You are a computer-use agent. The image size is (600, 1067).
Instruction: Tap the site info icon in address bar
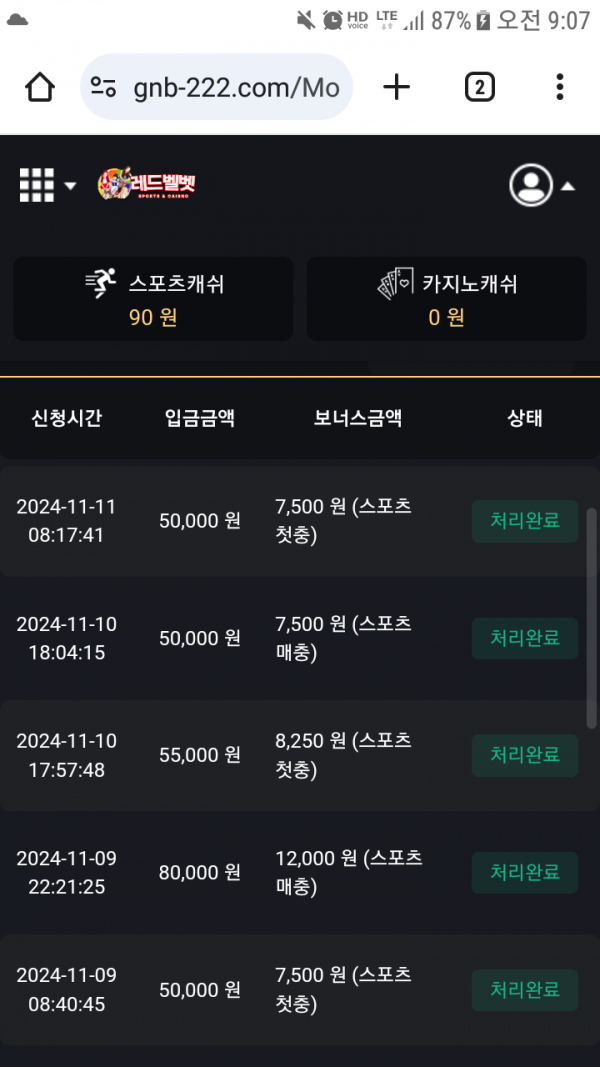(104, 88)
